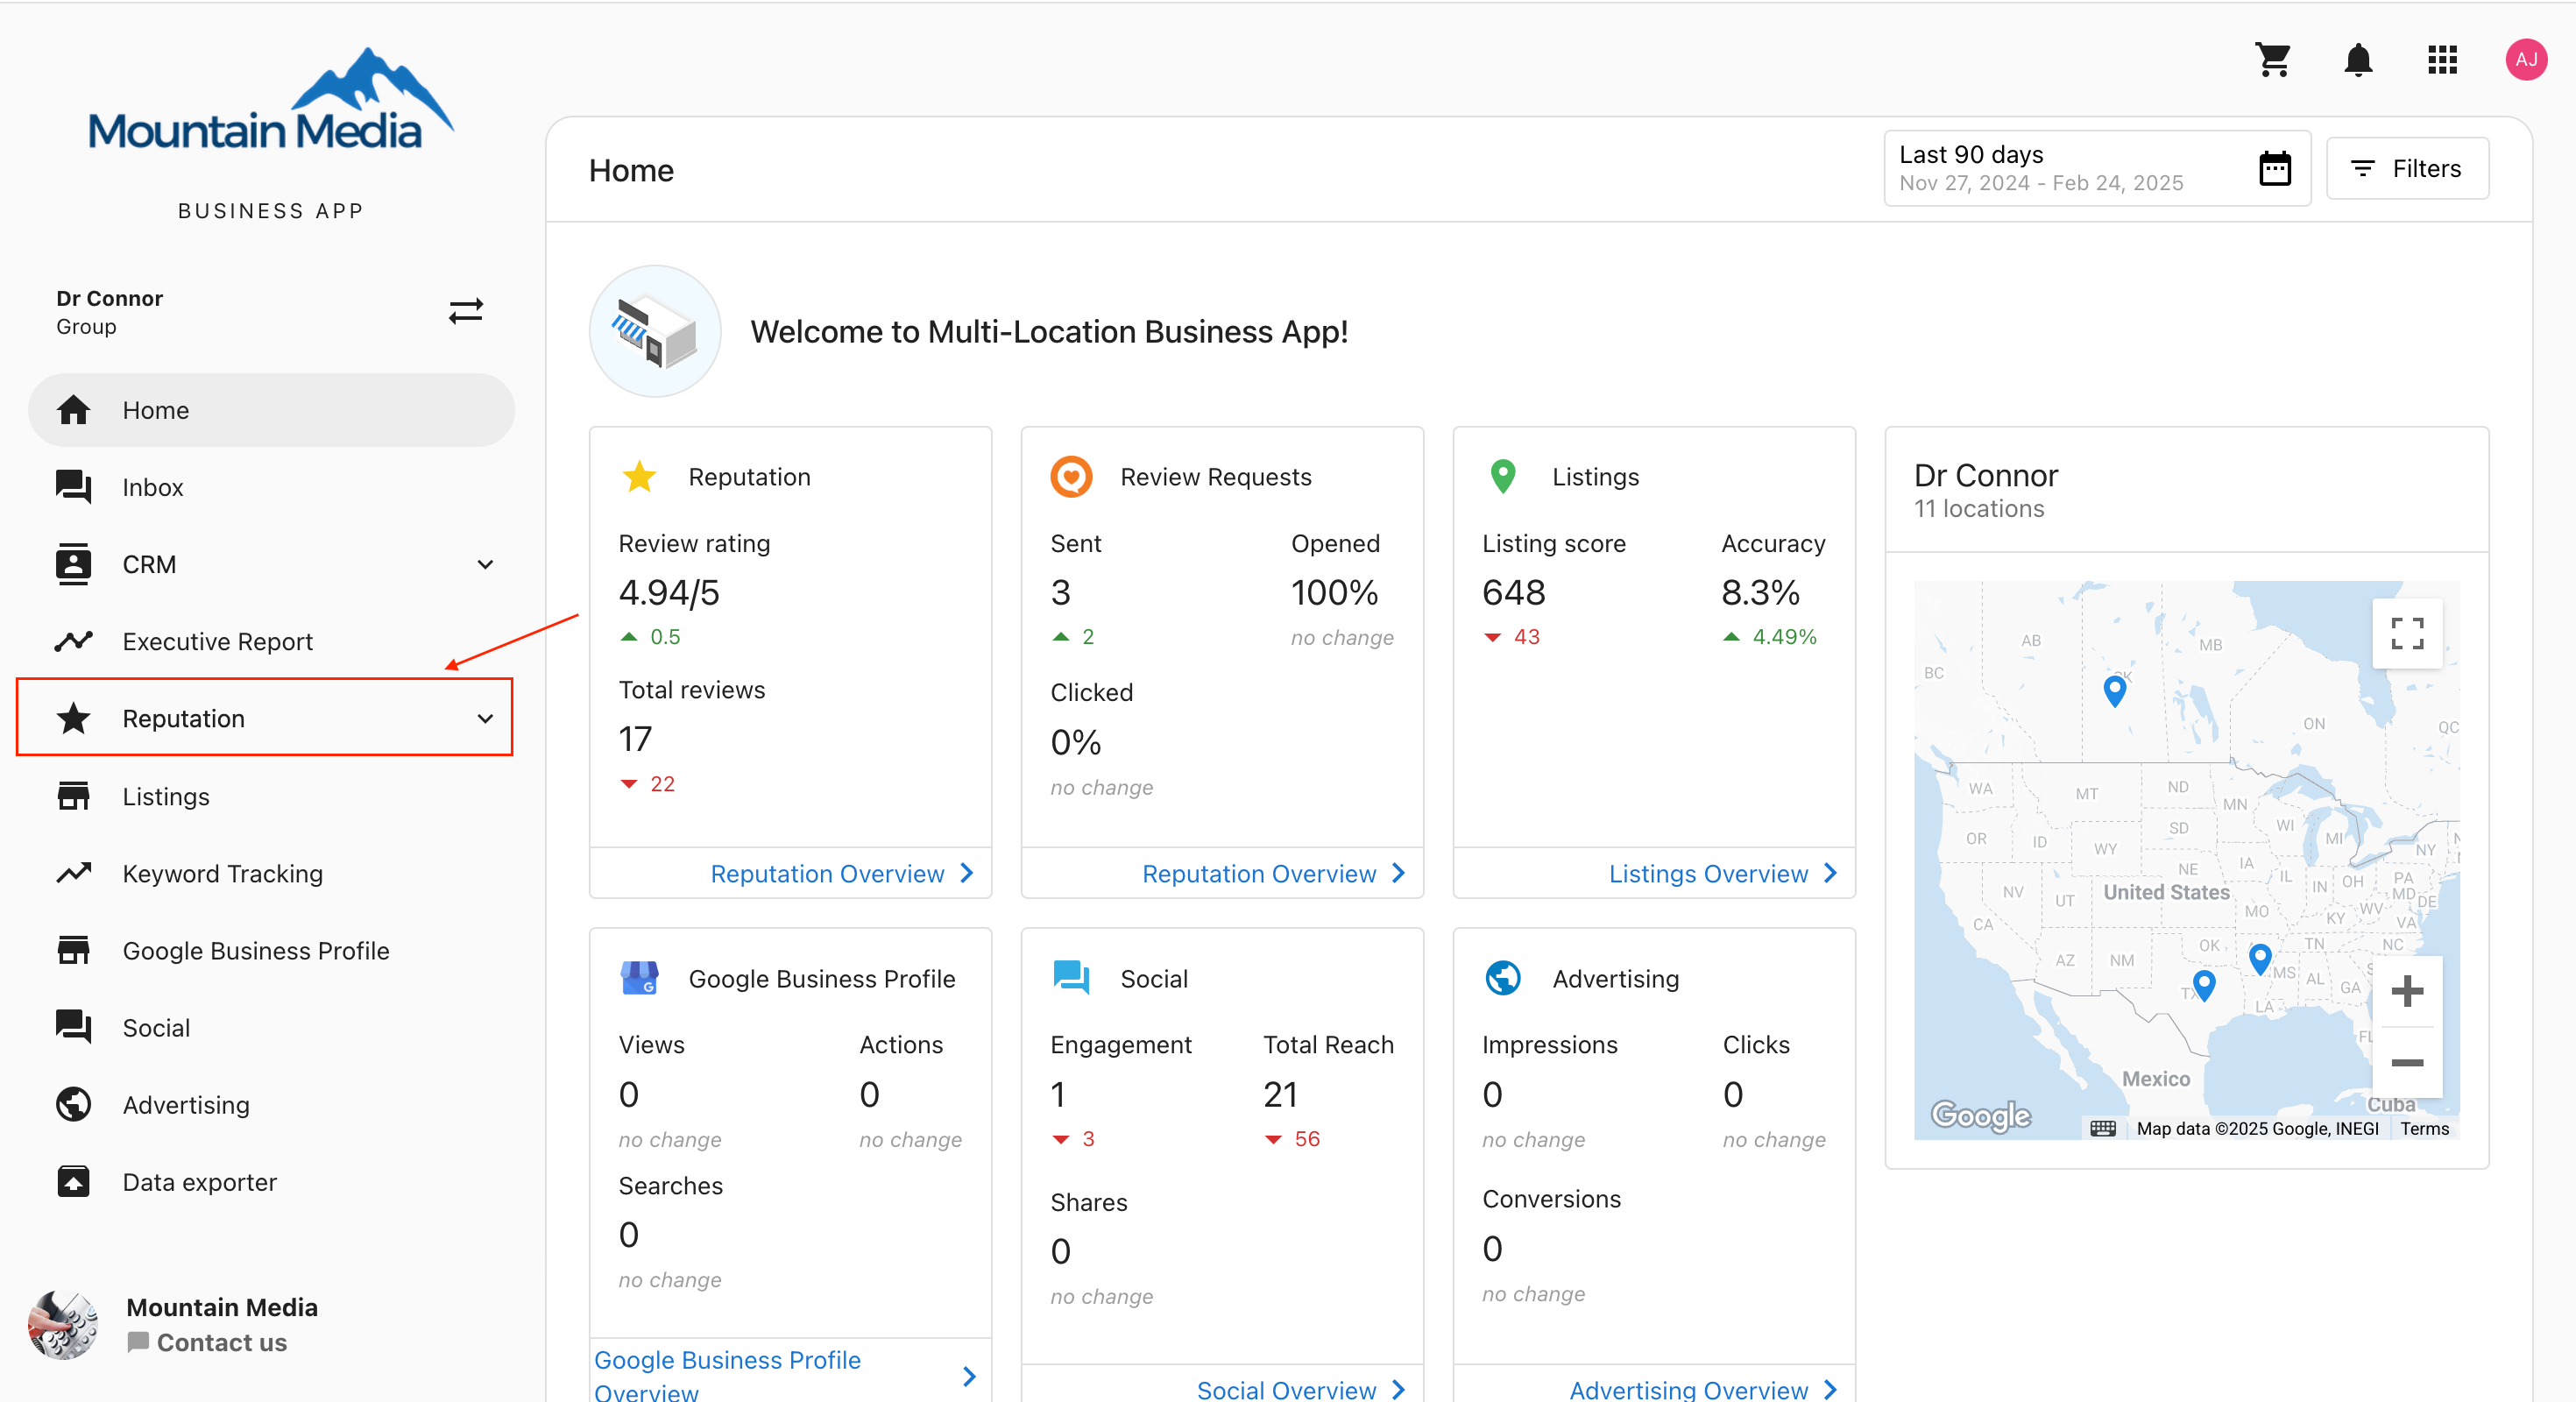Click the Social card chat icon
2576x1402 pixels.
point(1071,977)
